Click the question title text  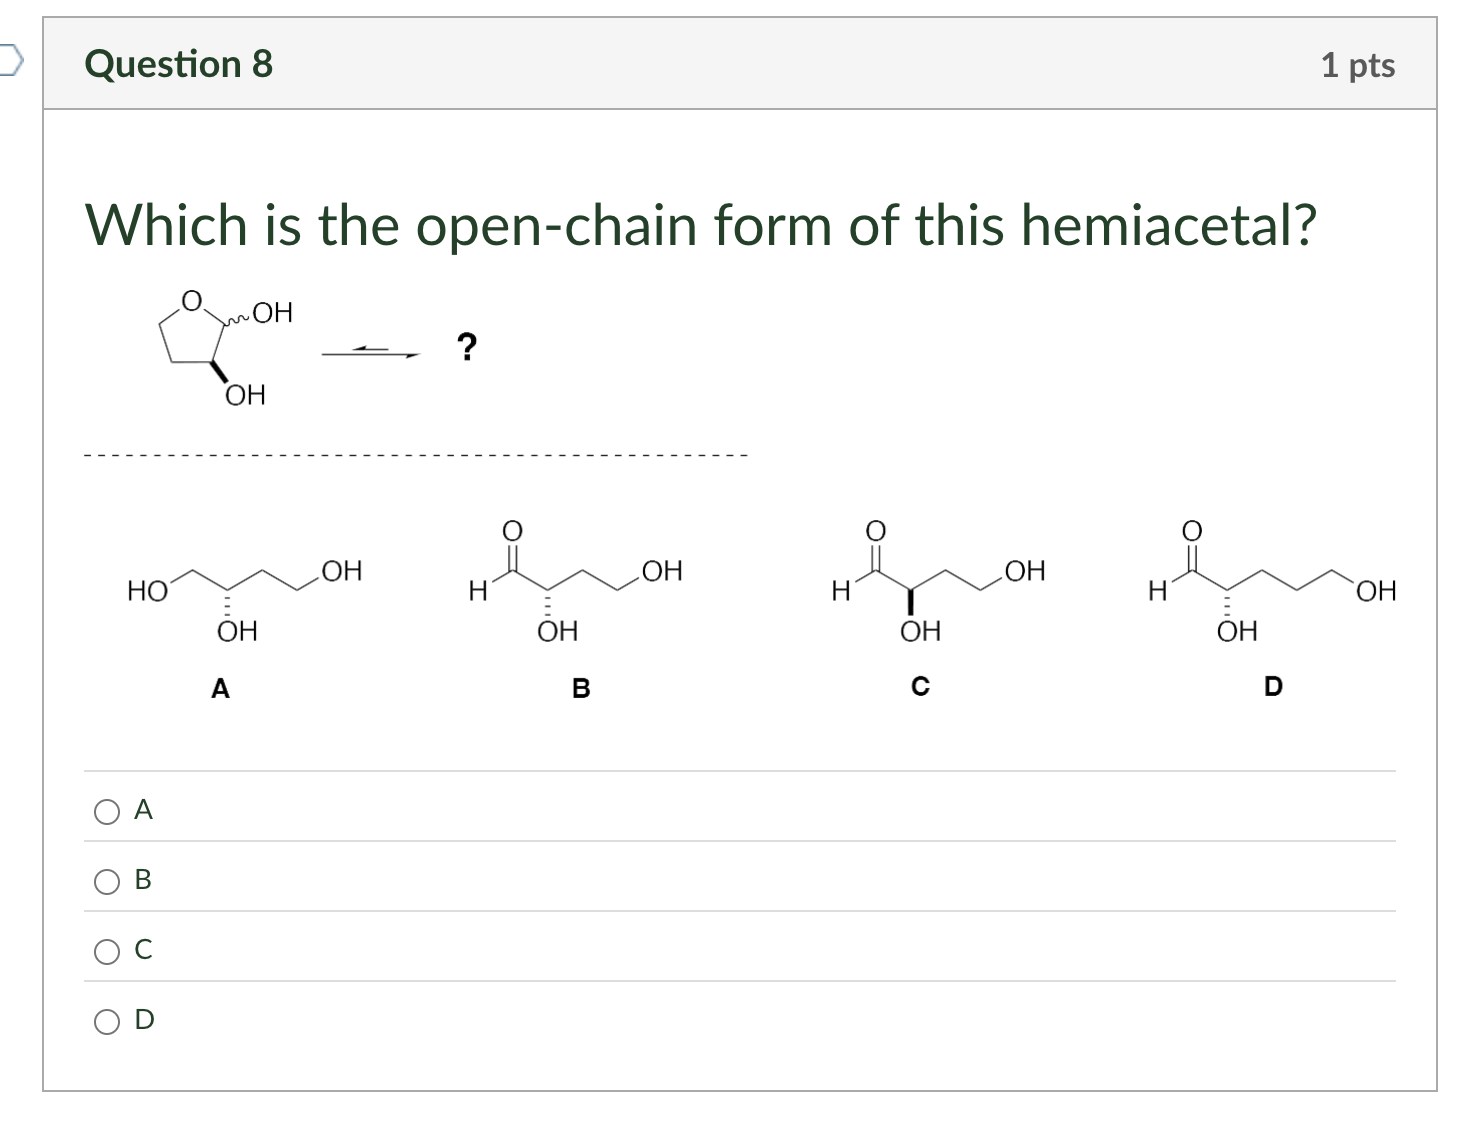pyautogui.click(x=700, y=224)
